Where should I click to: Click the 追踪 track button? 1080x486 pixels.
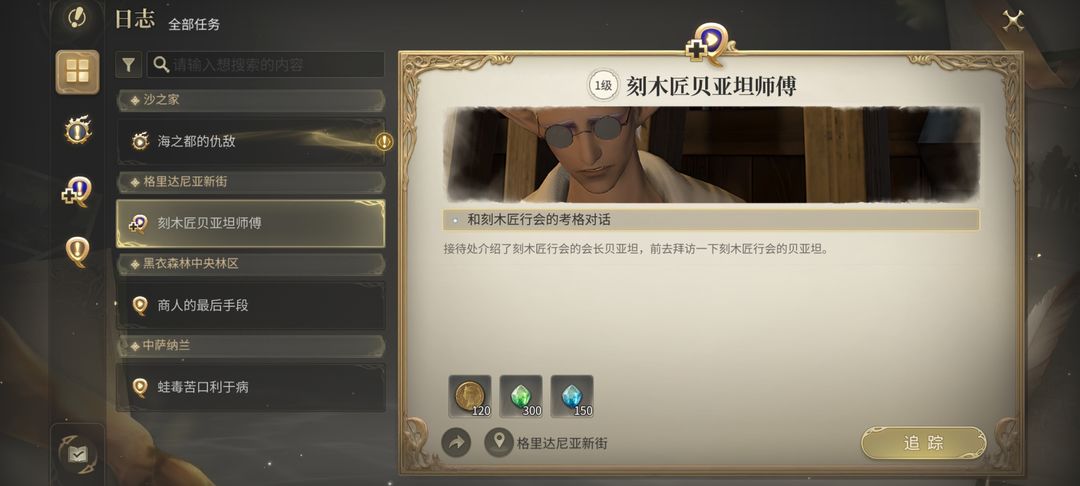(924, 443)
